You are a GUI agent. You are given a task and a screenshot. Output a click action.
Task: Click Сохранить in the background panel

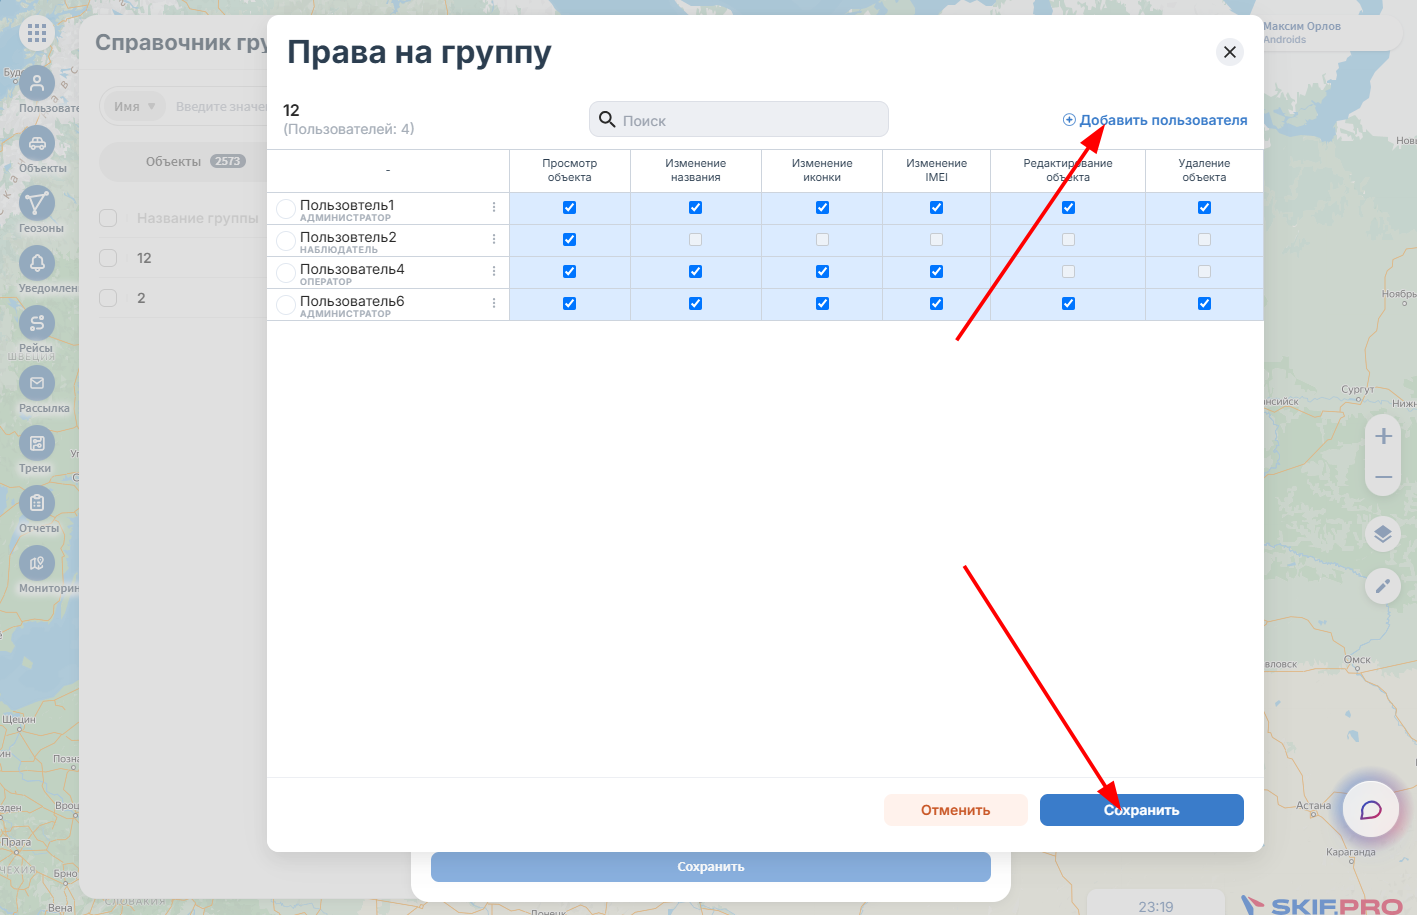[711, 867]
